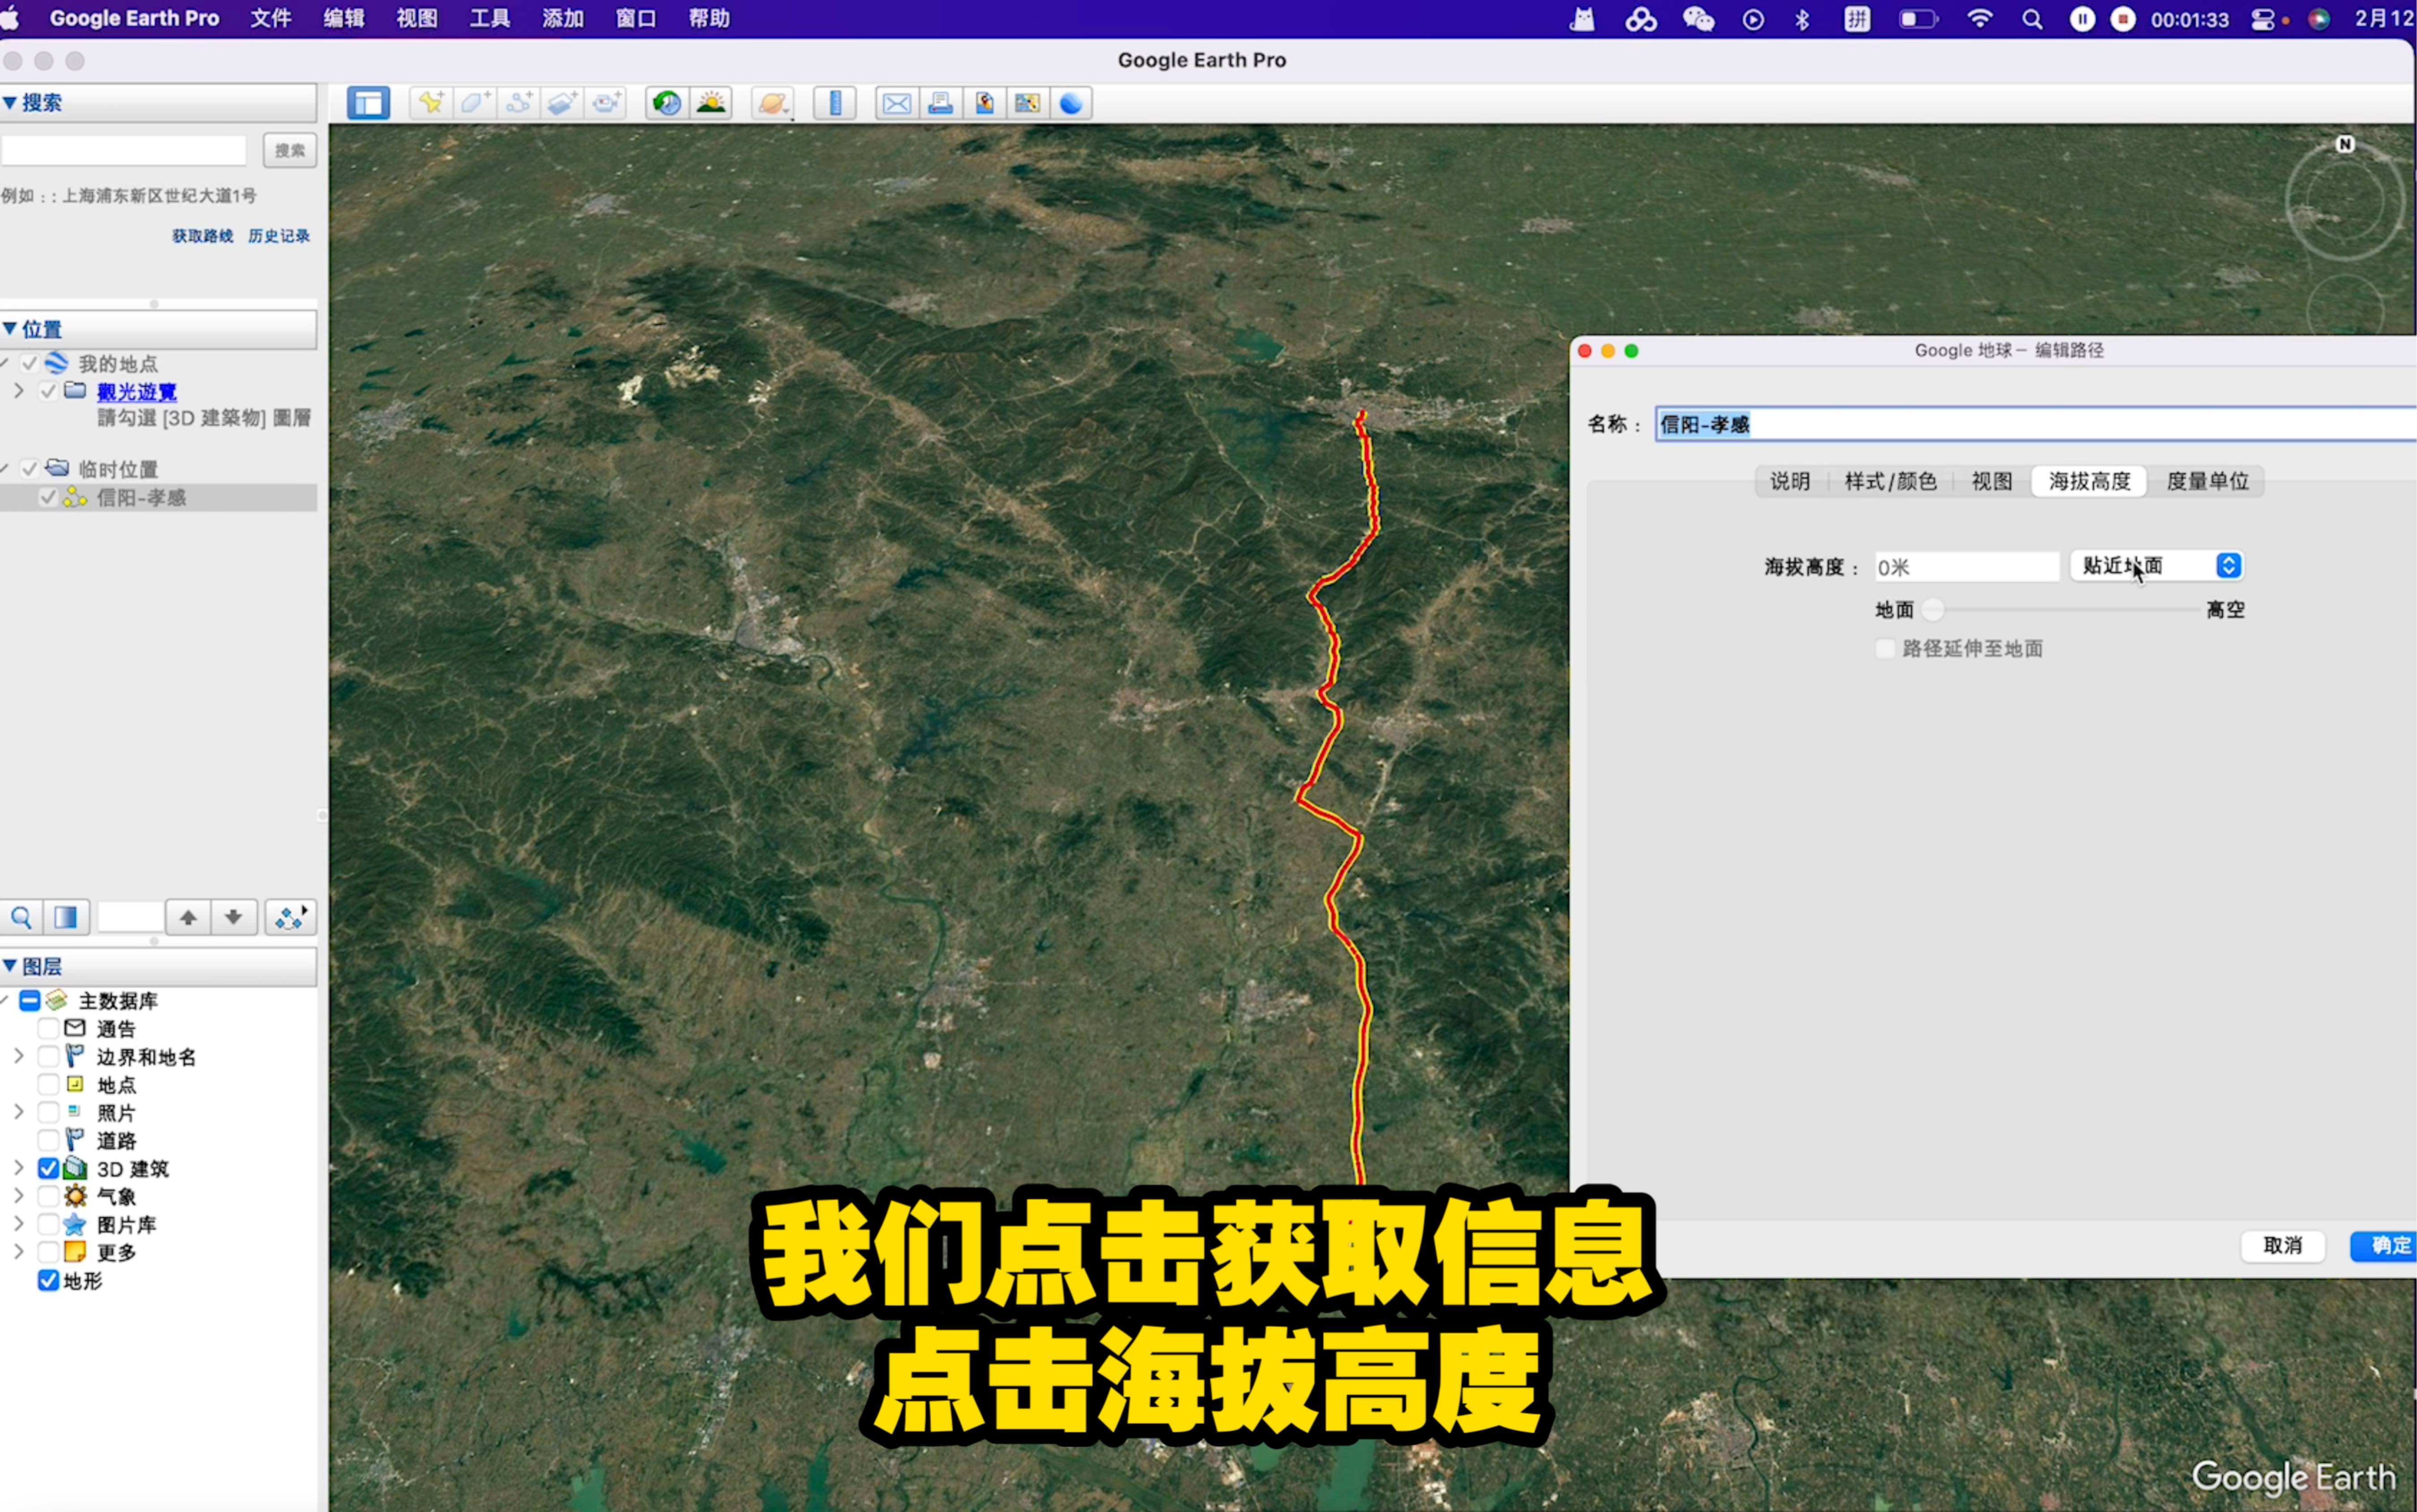This screenshot has width=2417, height=1512.
Task: Click the 地面-高空 altitude slider handle
Action: [x=1933, y=609]
